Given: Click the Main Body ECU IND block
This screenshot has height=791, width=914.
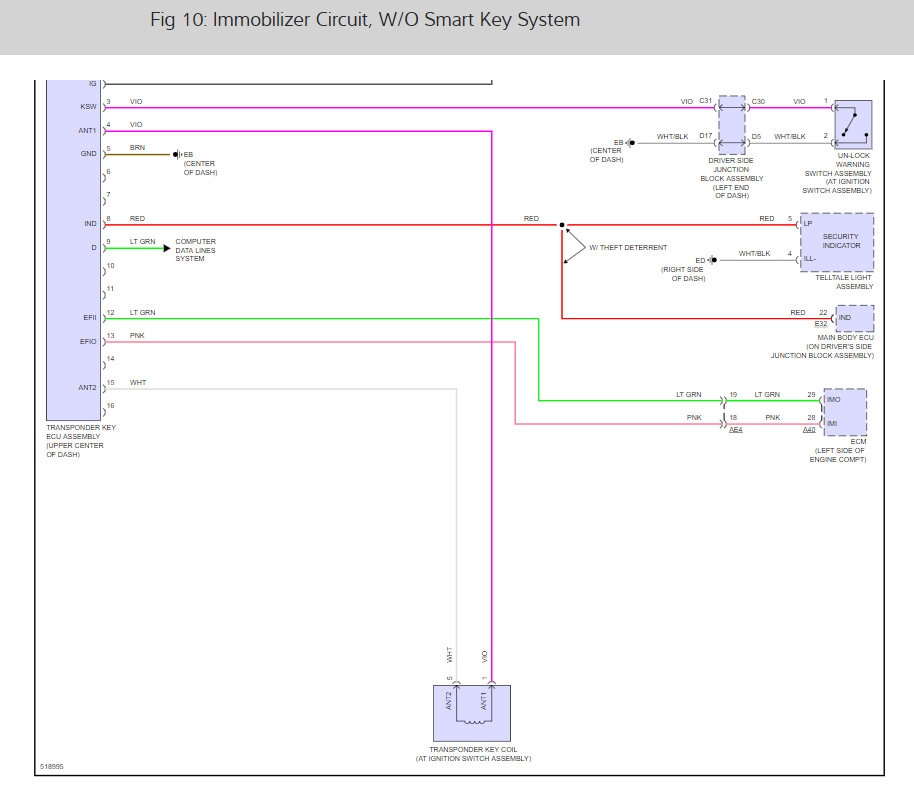Looking at the screenshot, I should [855, 318].
